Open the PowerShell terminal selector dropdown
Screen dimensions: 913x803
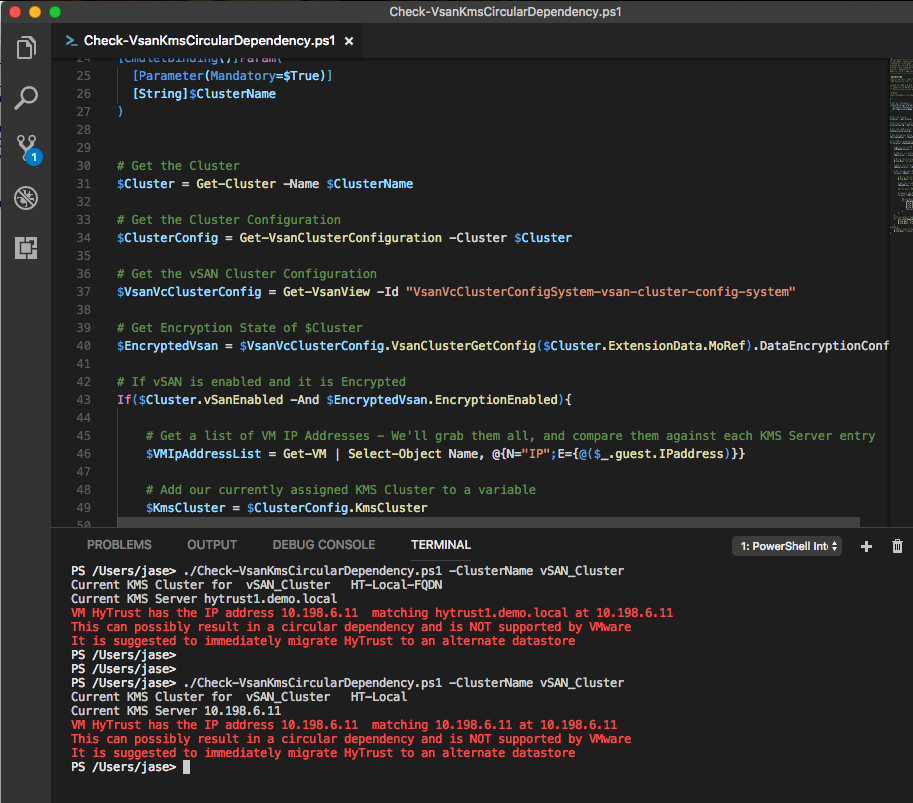pyautogui.click(x=787, y=546)
